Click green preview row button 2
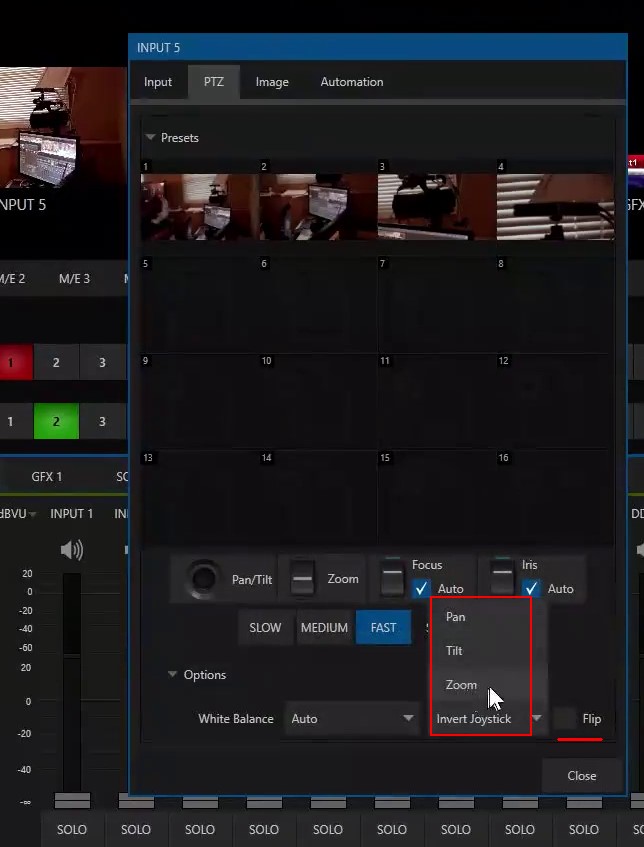This screenshot has width=644, height=847. click(x=56, y=421)
